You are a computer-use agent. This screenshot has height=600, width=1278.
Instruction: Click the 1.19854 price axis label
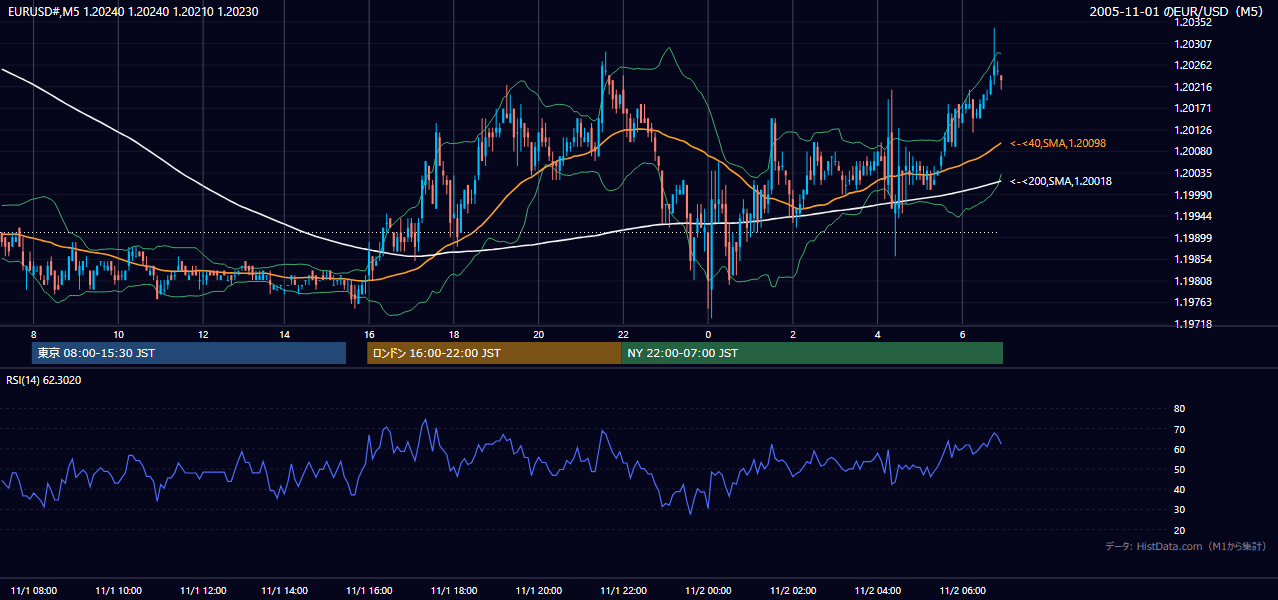[x=1193, y=259]
